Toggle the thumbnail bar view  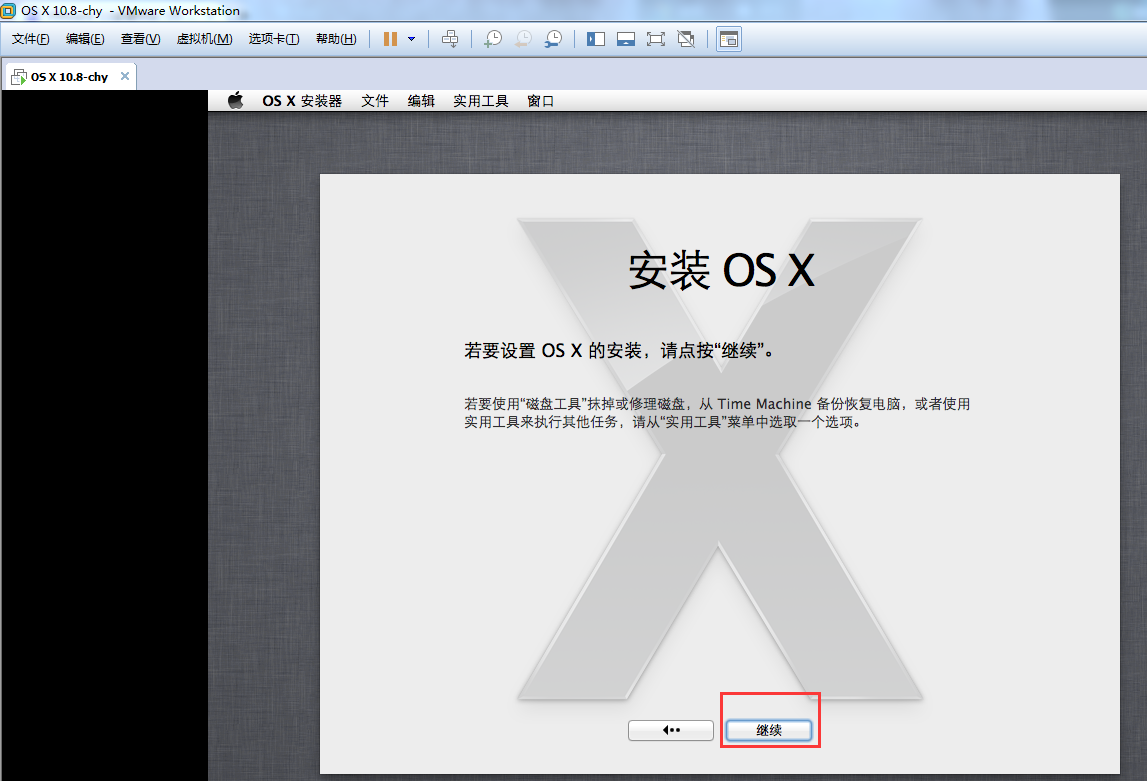(x=626, y=39)
